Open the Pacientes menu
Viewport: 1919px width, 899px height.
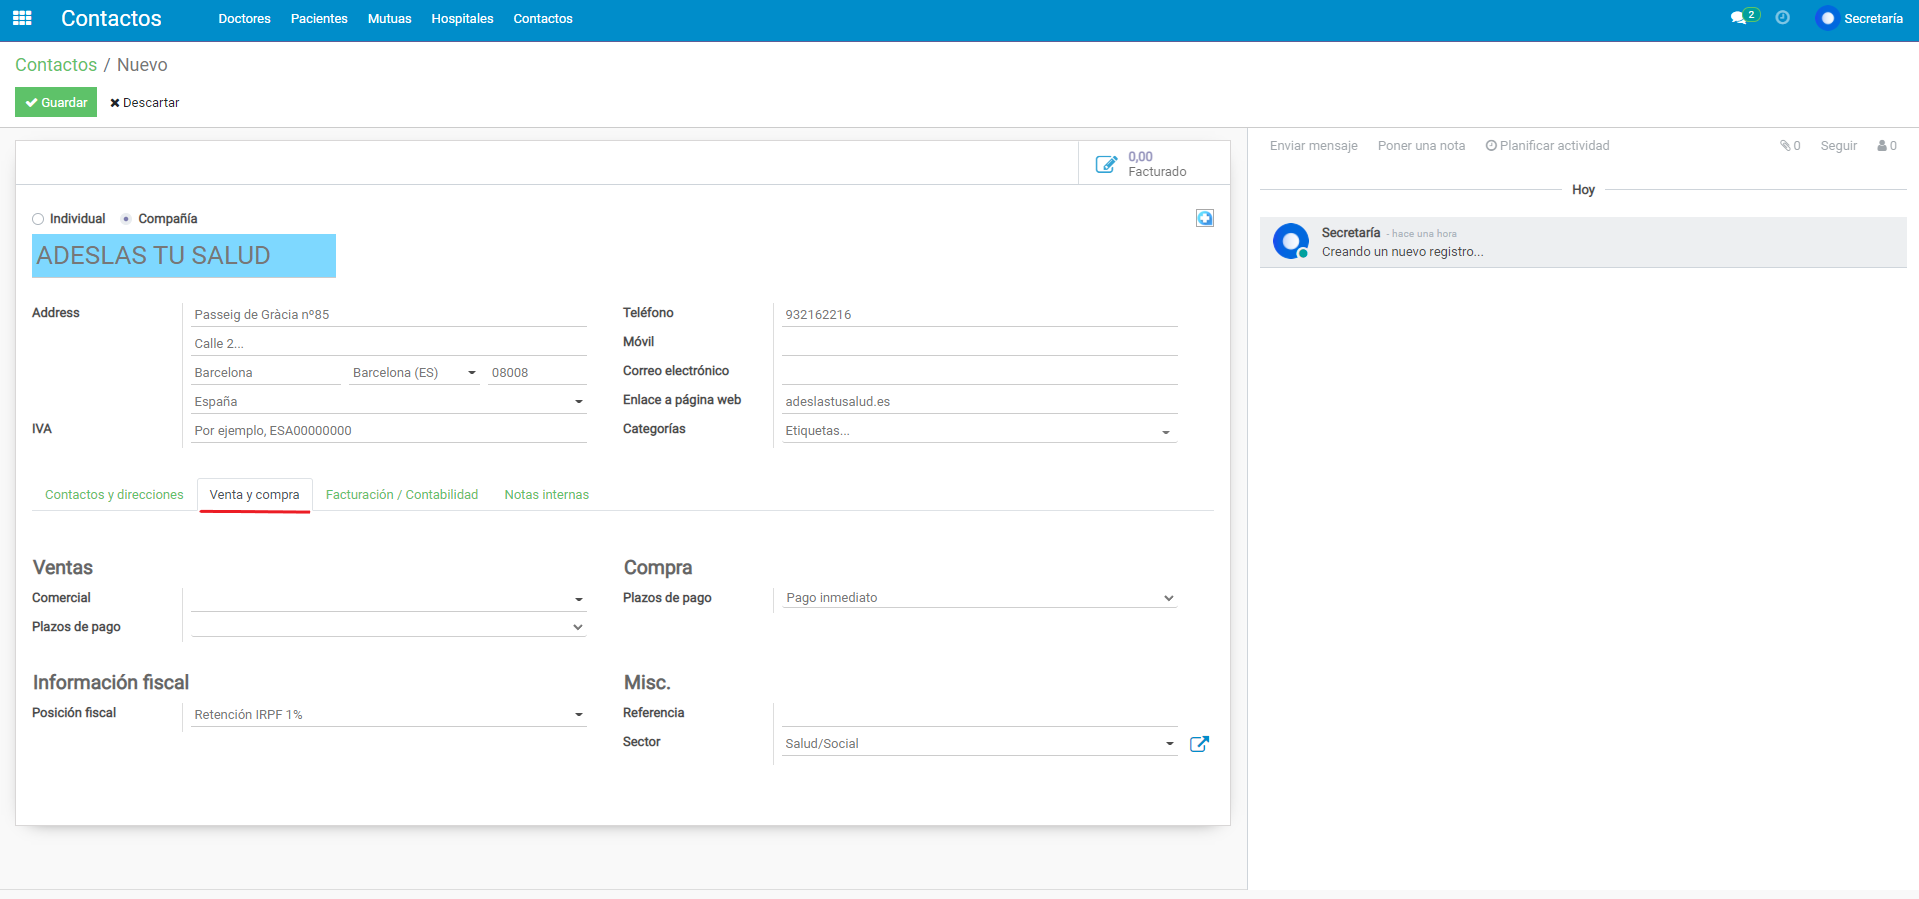(319, 19)
